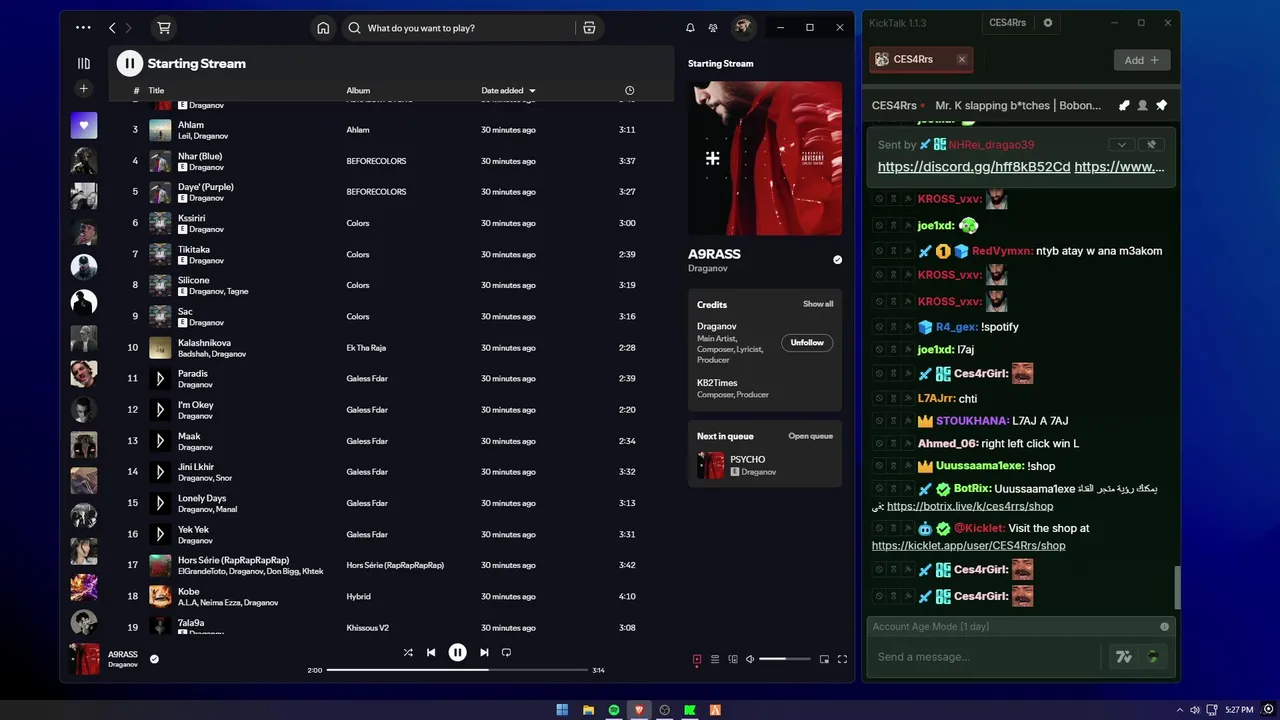Open Browse icon in search bar

tap(589, 28)
